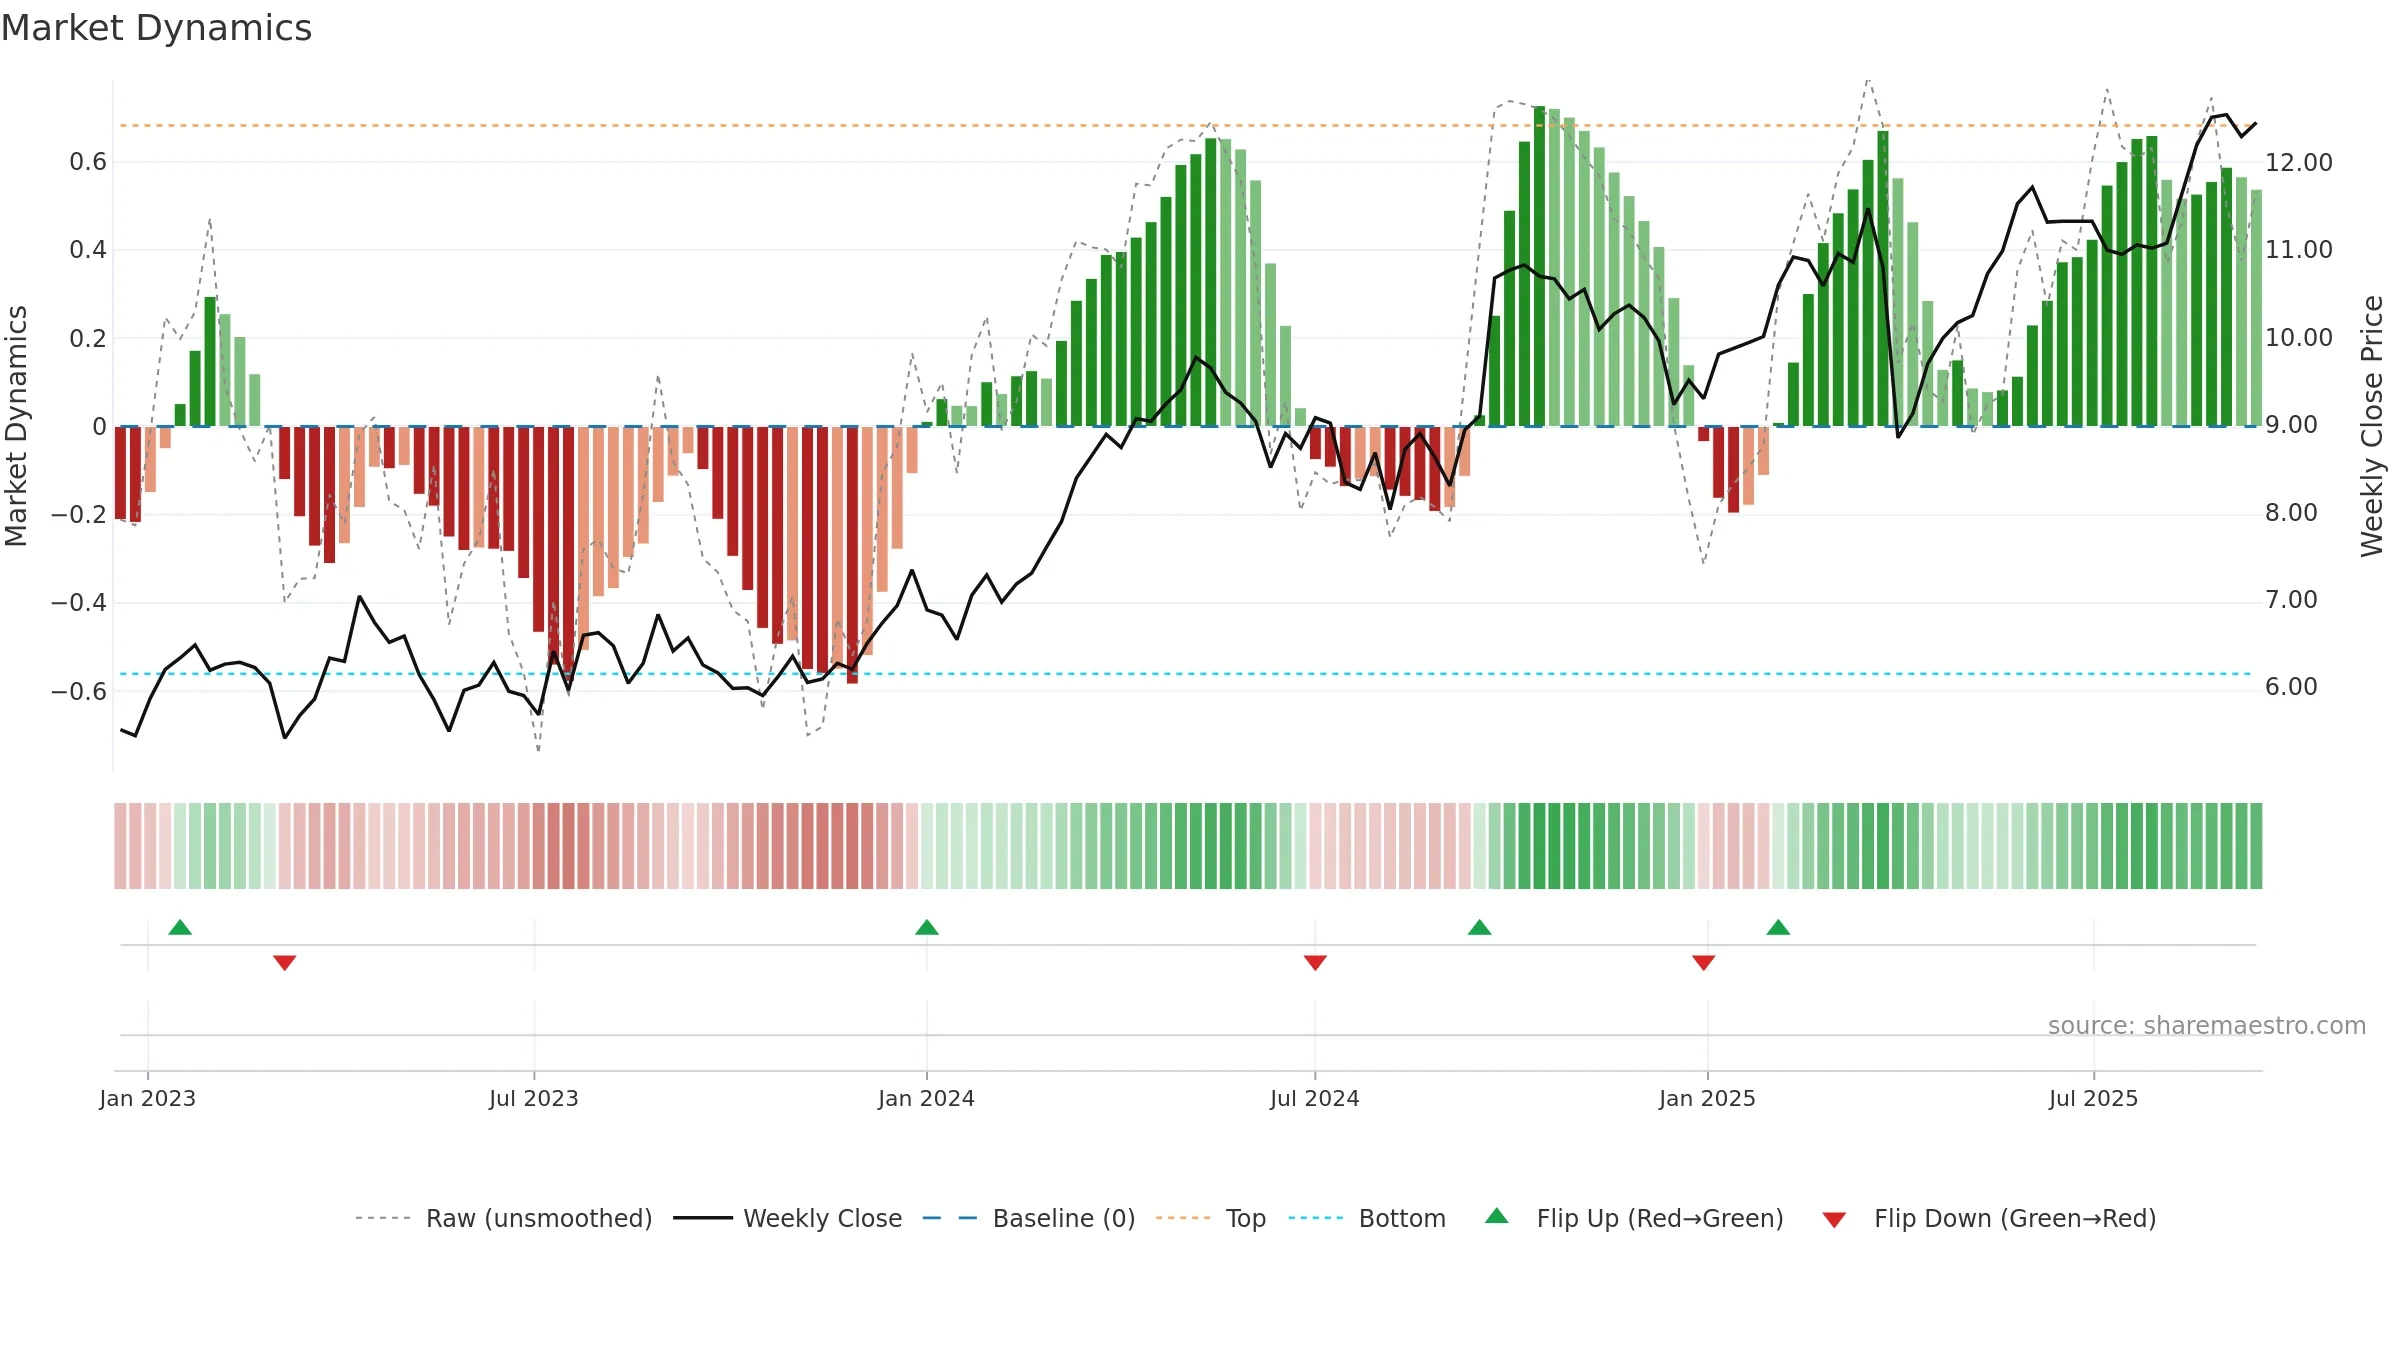Click the 11.00 price axis label
This screenshot has height=1350, width=2400.
[x=2299, y=250]
